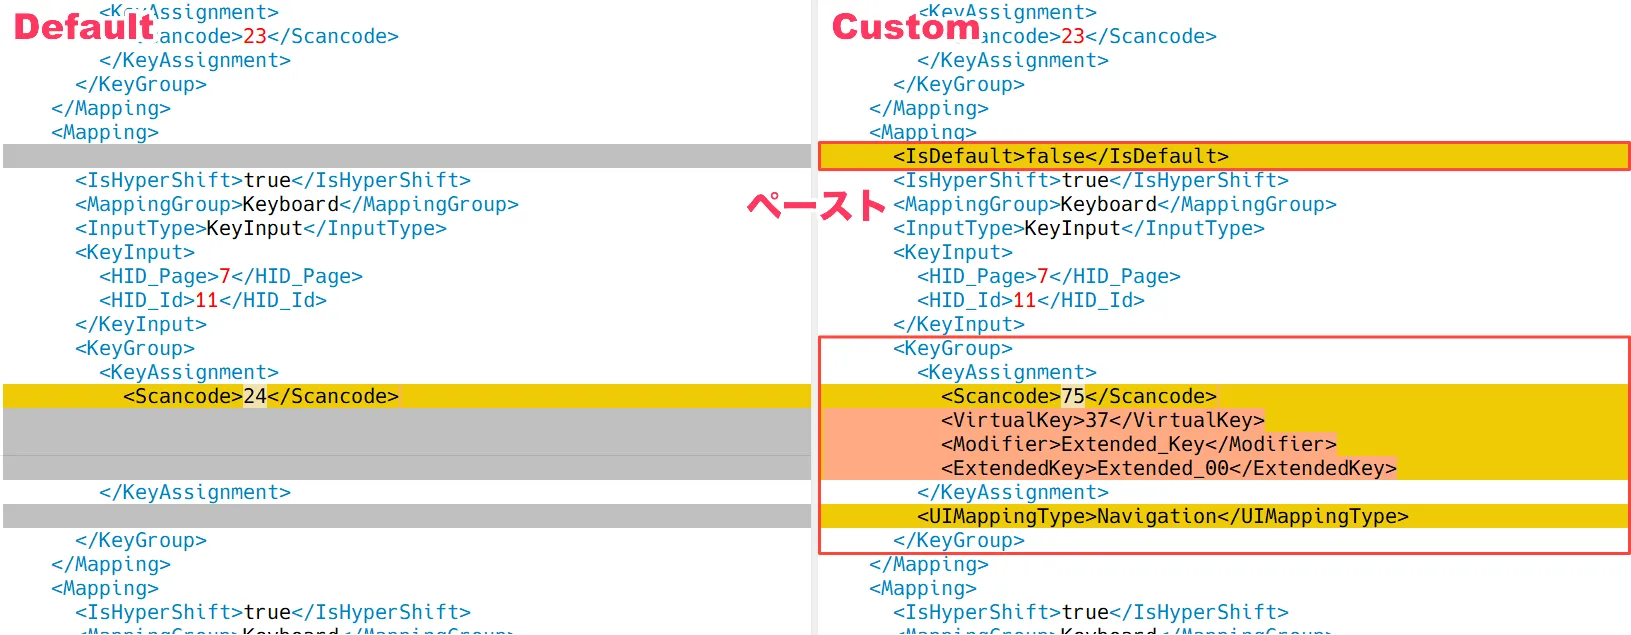Select HID_Id 11 line in Default pane
The width and height of the screenshot is (1631, 635).
(x=213, y=300)
